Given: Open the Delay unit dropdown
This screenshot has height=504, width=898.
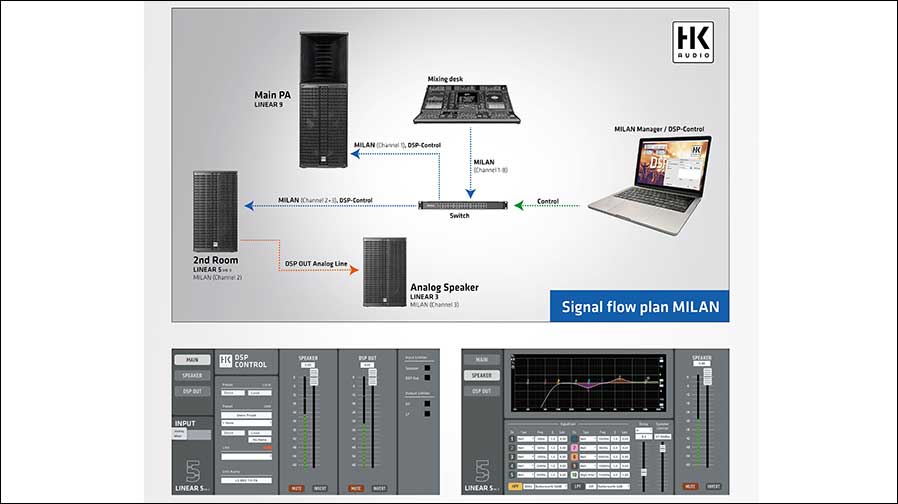Looking at the screenshot, I should (644, 430).
